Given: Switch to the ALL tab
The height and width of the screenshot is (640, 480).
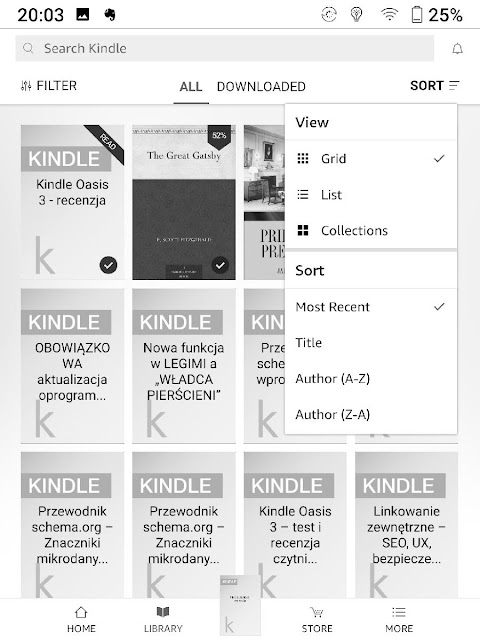Looking at the screenshot, I should (191, 87).
